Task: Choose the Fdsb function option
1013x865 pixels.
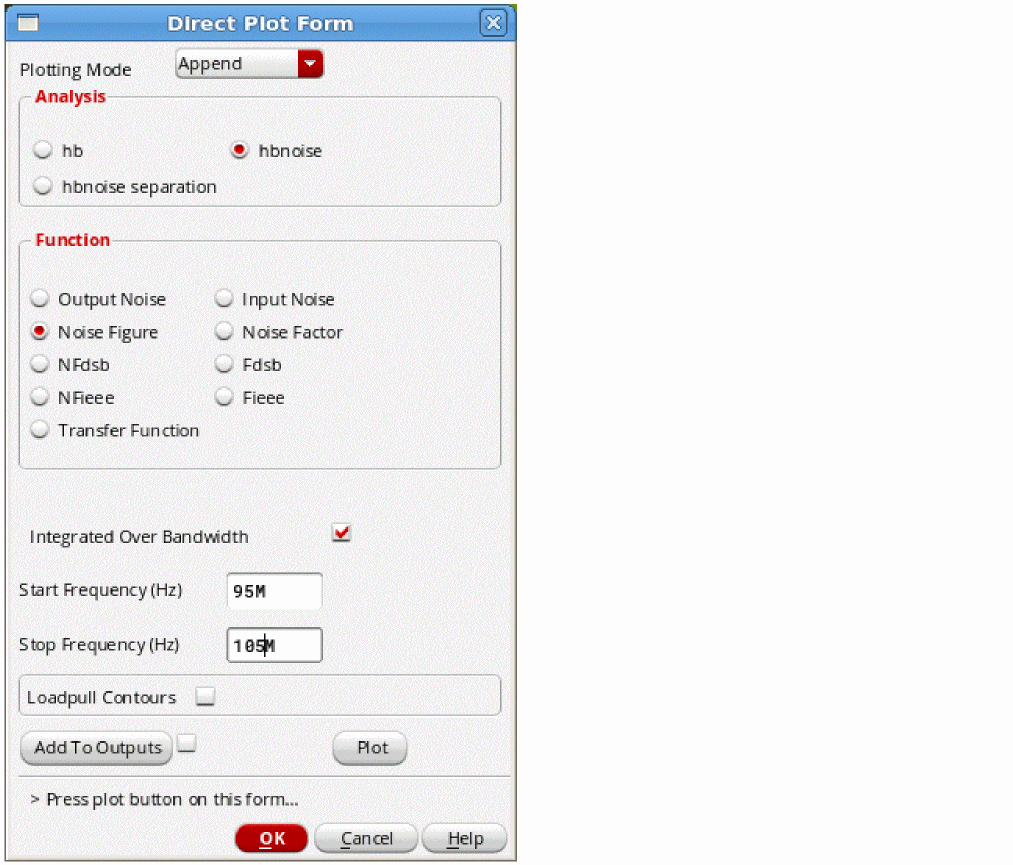Action: (x=224, y=364)
